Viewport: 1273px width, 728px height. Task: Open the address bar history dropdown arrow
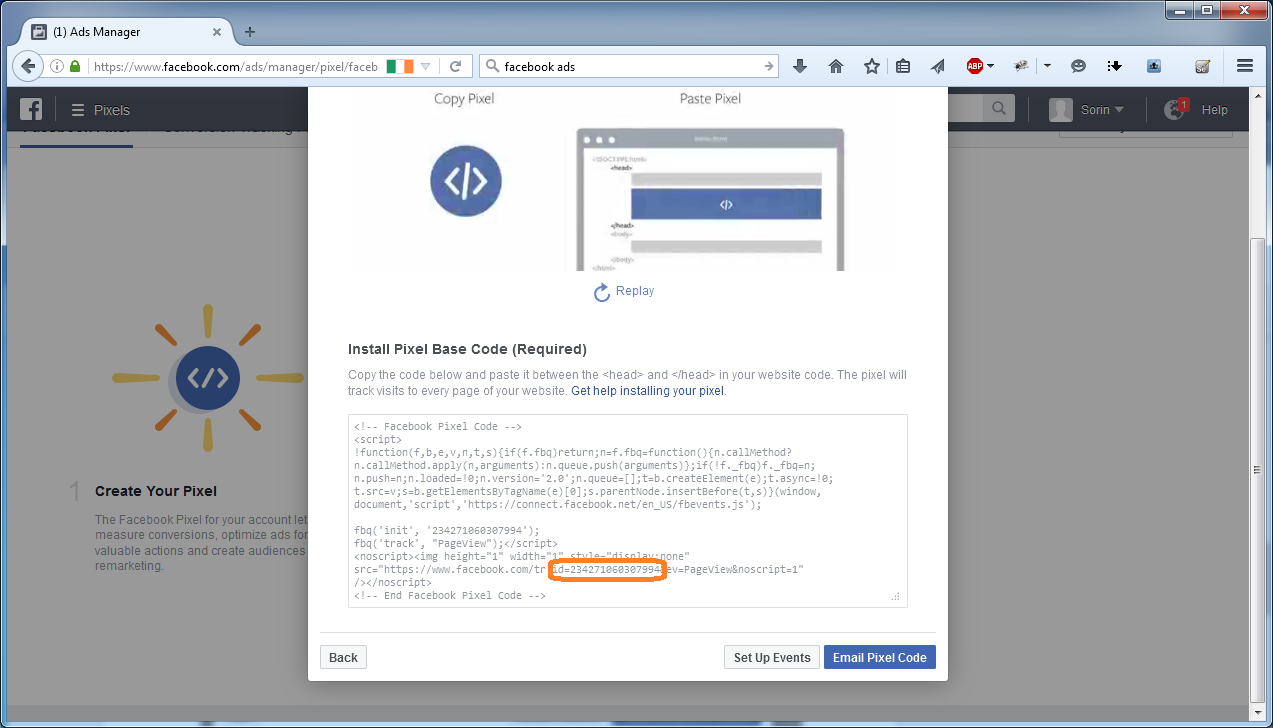pyautogui.click(x=426, y=67)
